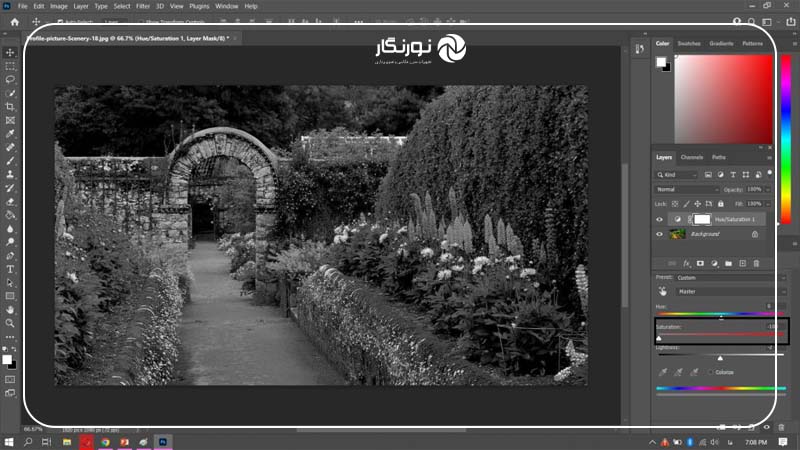
Task: Click the Saturation slider handle
Action: pos(659,338)
